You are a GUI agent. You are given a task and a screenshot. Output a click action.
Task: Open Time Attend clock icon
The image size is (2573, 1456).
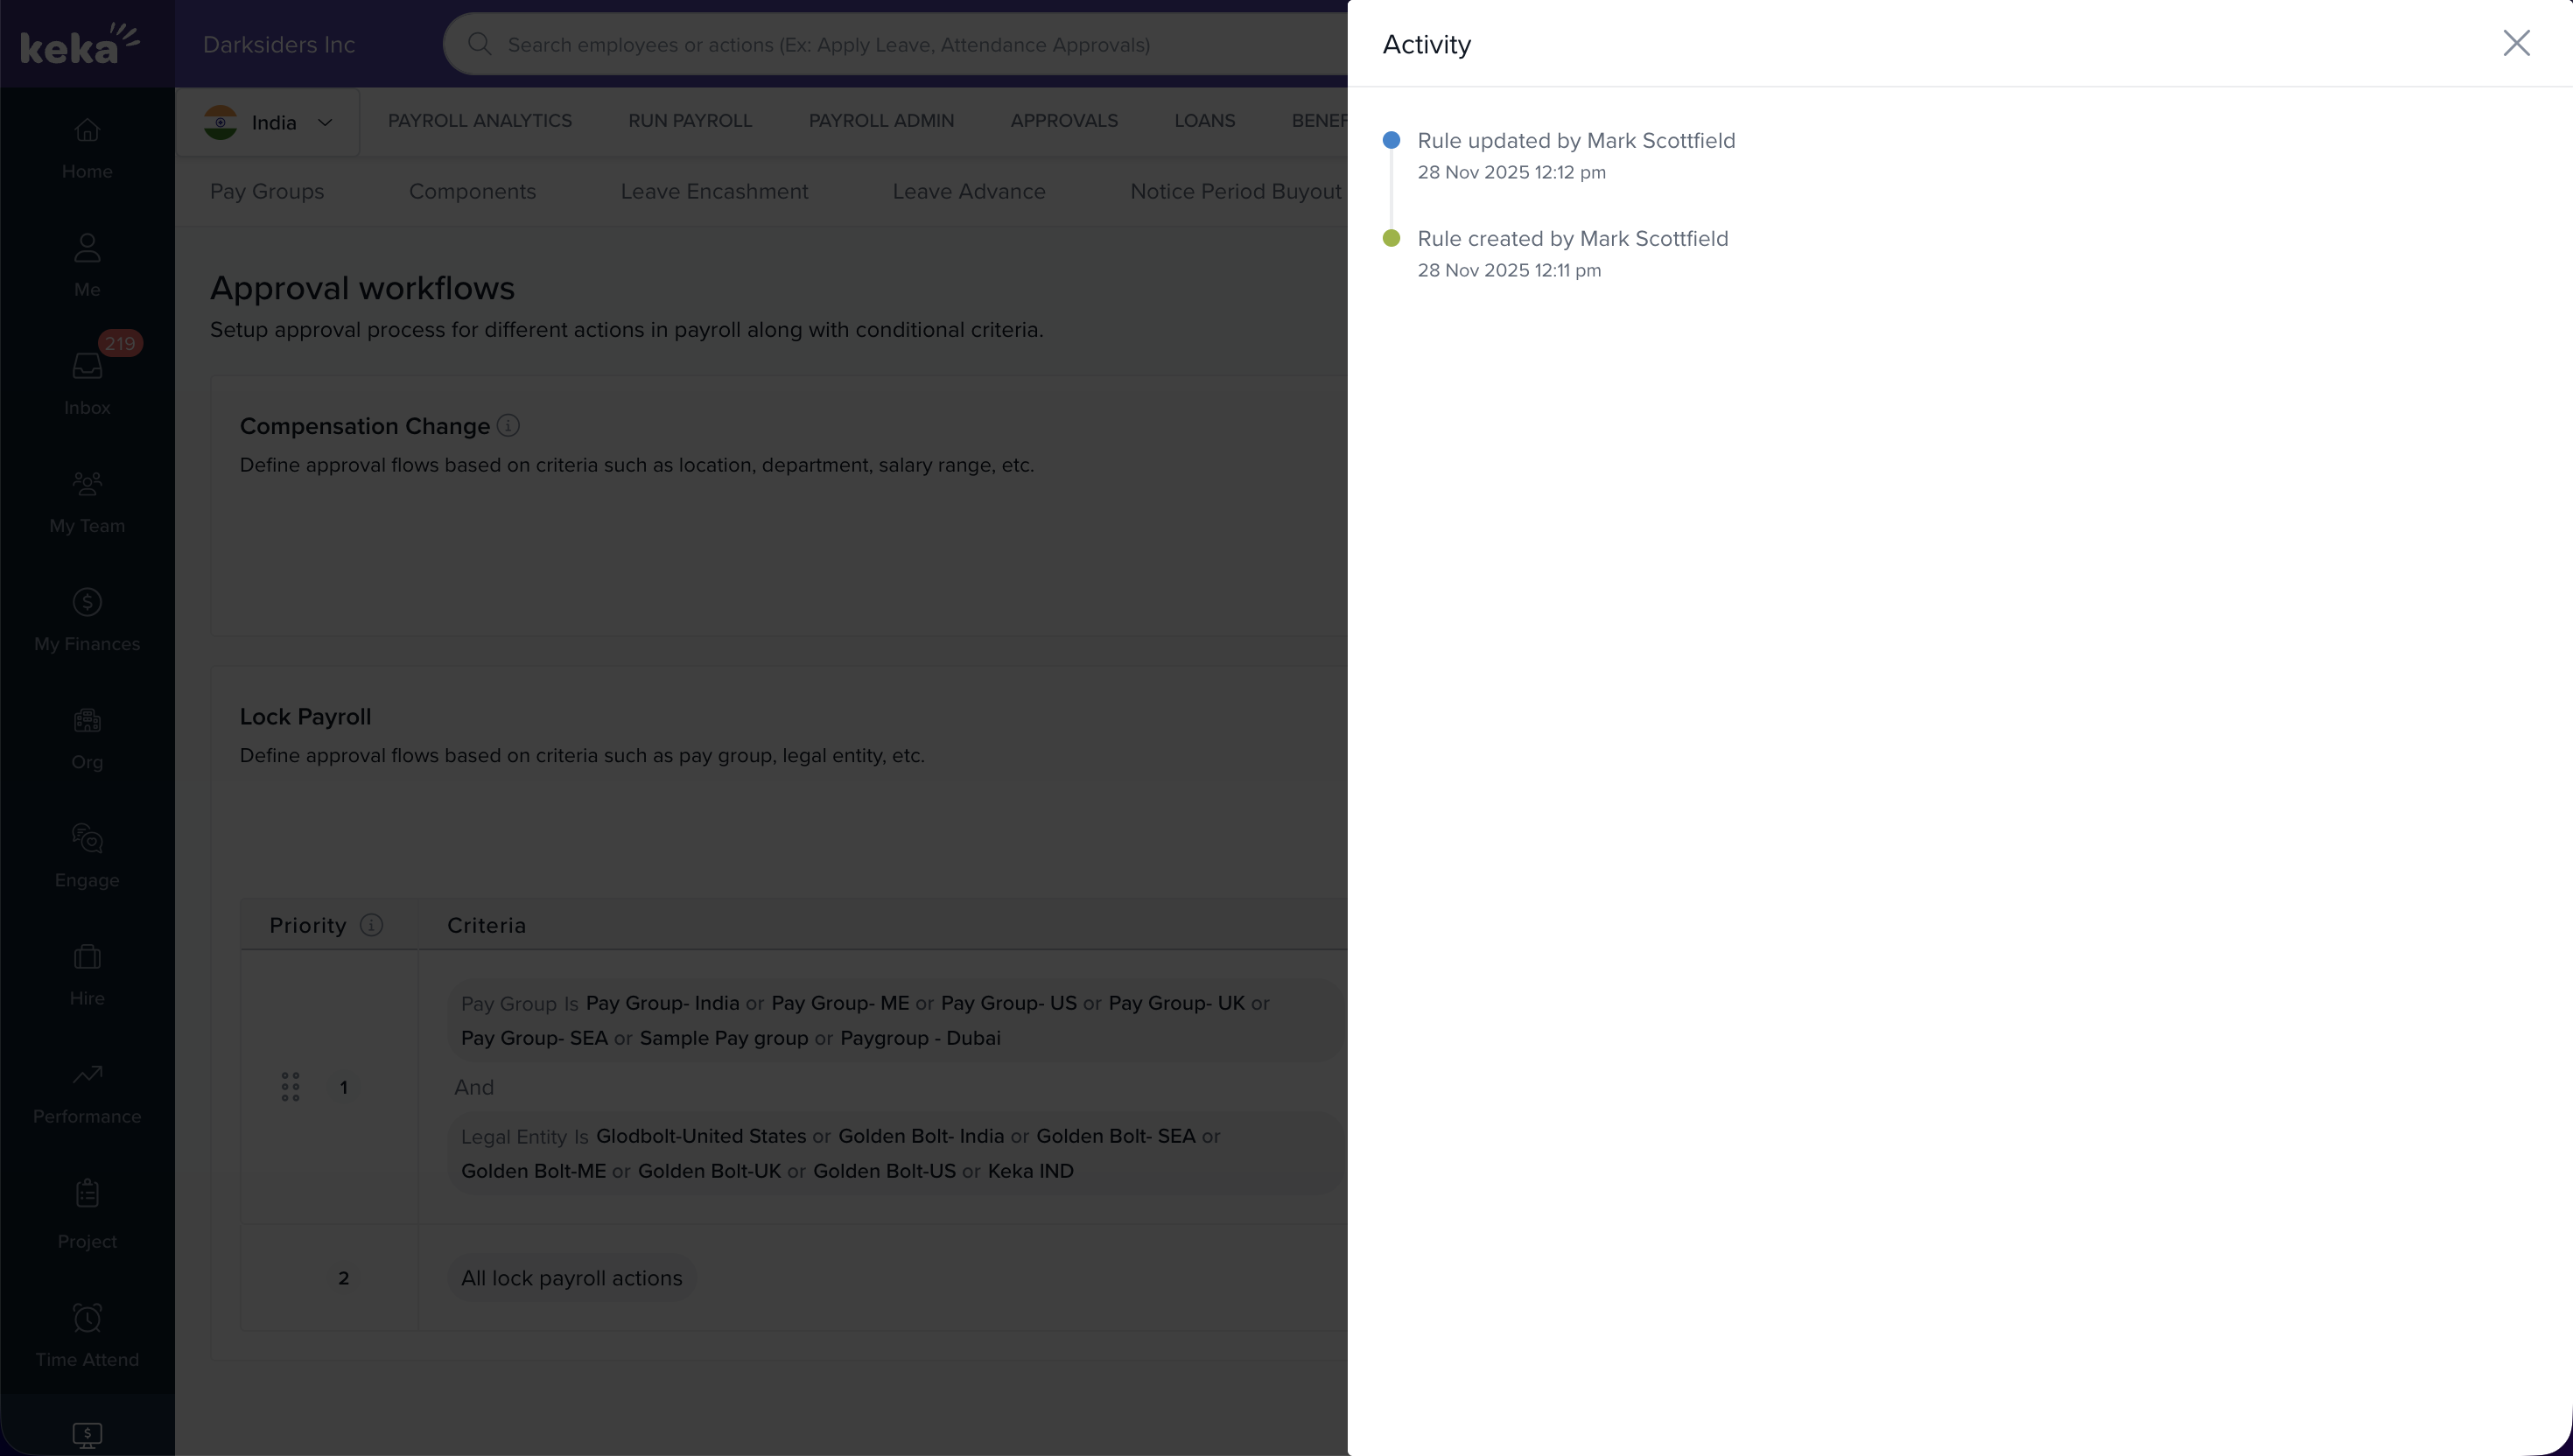click(87, 1318)
